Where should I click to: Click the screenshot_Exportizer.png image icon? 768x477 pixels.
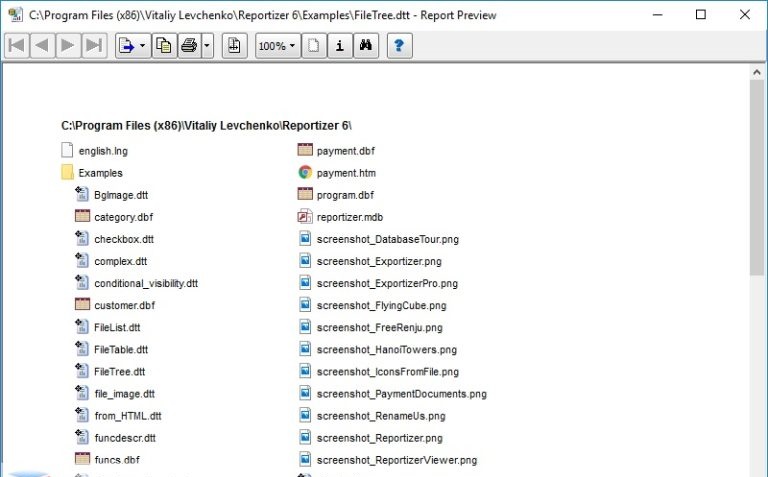[x=305, y=261]
